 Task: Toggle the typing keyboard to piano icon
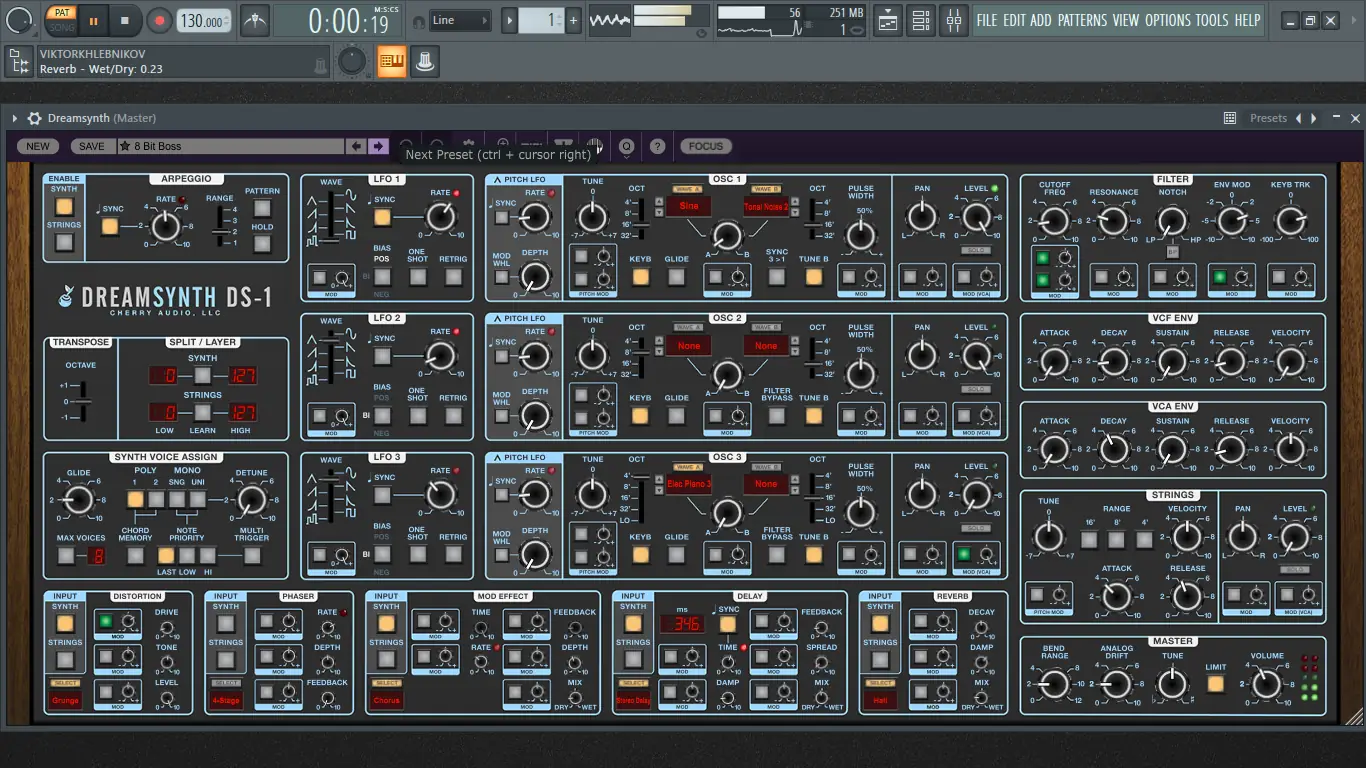point(391,62)
